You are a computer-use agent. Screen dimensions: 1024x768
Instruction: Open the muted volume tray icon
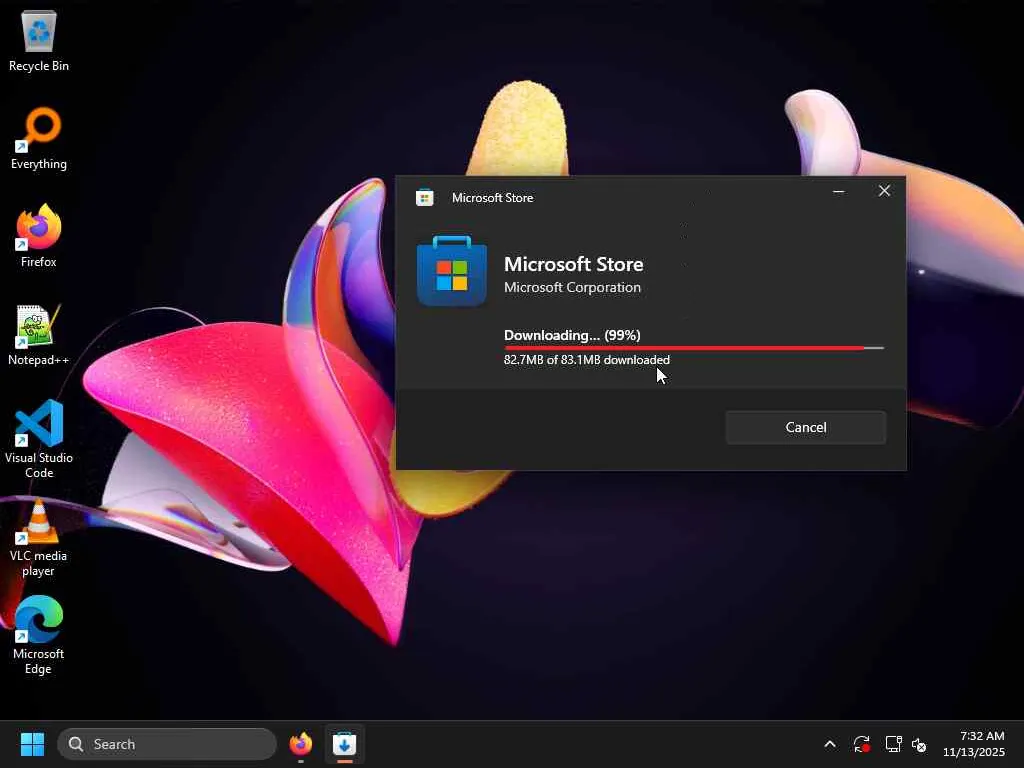919,744
